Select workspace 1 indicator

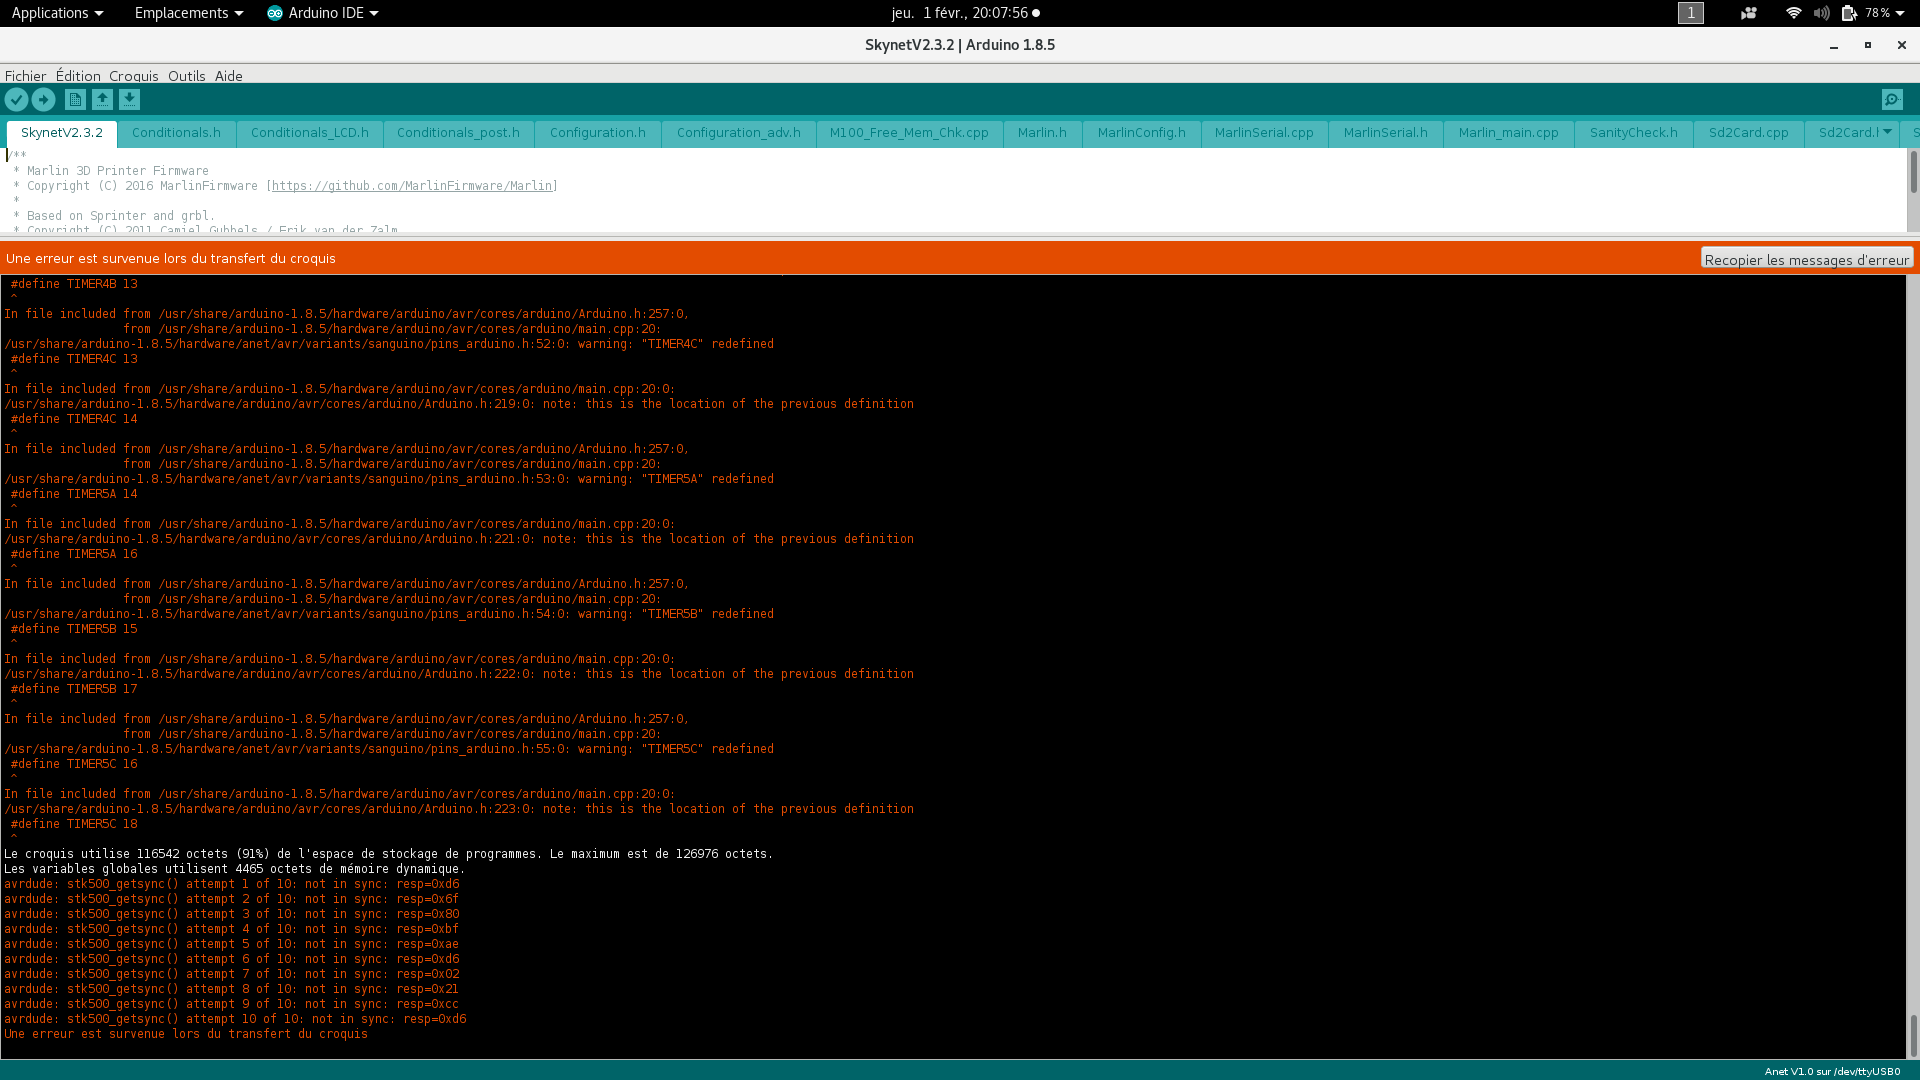click(1690, 13)
